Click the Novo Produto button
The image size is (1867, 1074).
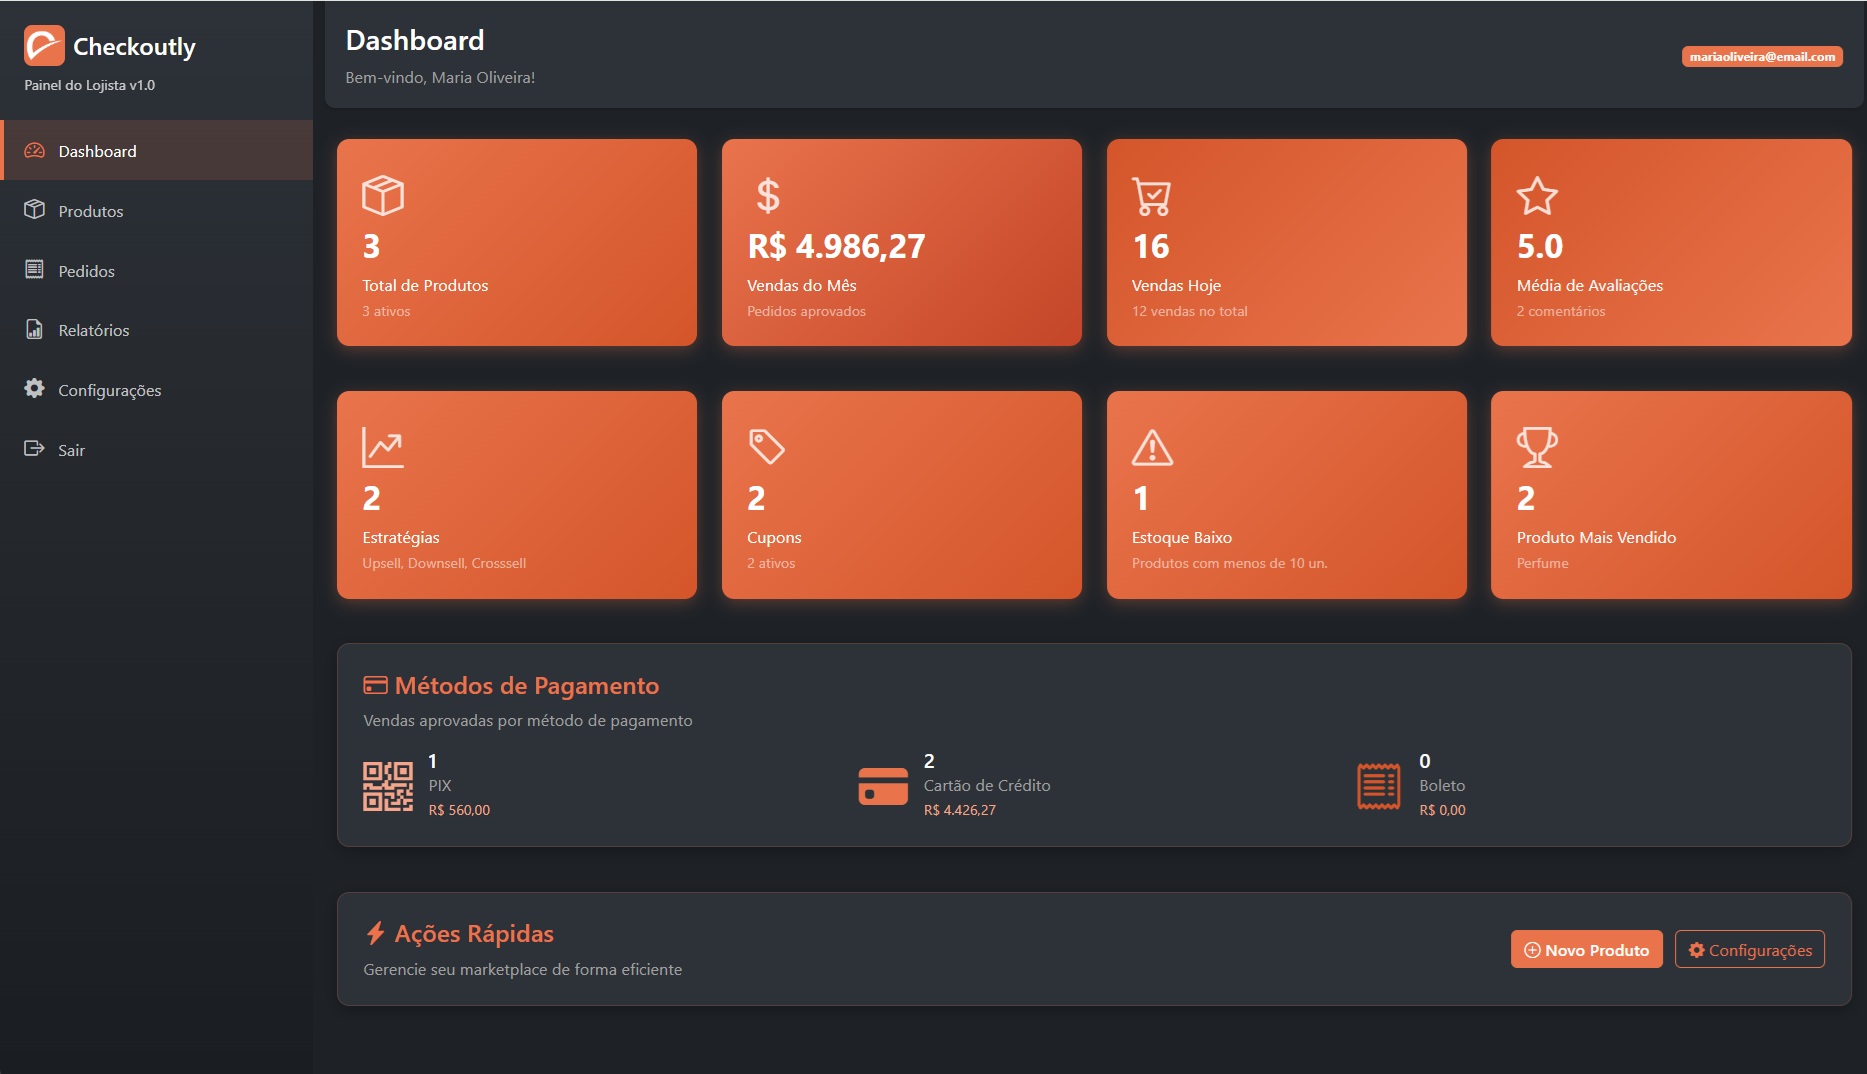(1586, 950)
